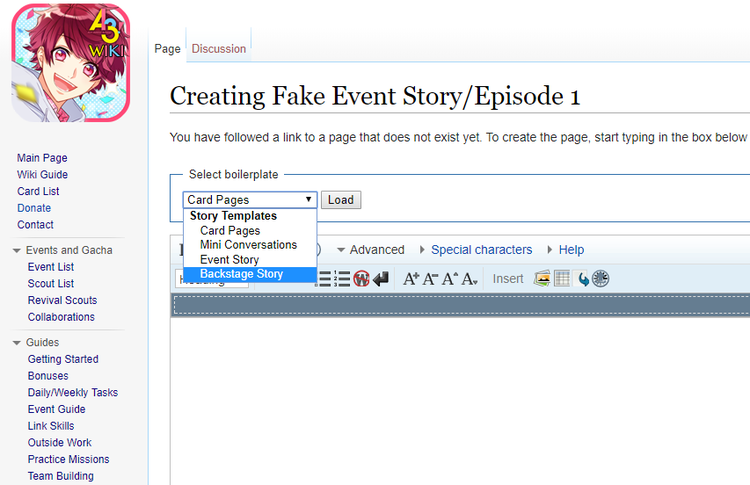Click the no-wiki formatting icon
This screenshot has height=485, width=750.
tap(361, 279)
